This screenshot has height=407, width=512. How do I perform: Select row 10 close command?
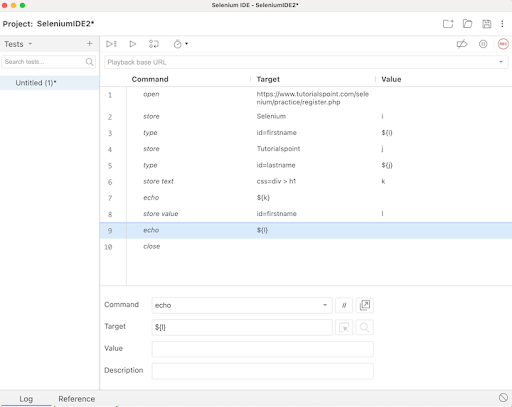click(306, 246)
